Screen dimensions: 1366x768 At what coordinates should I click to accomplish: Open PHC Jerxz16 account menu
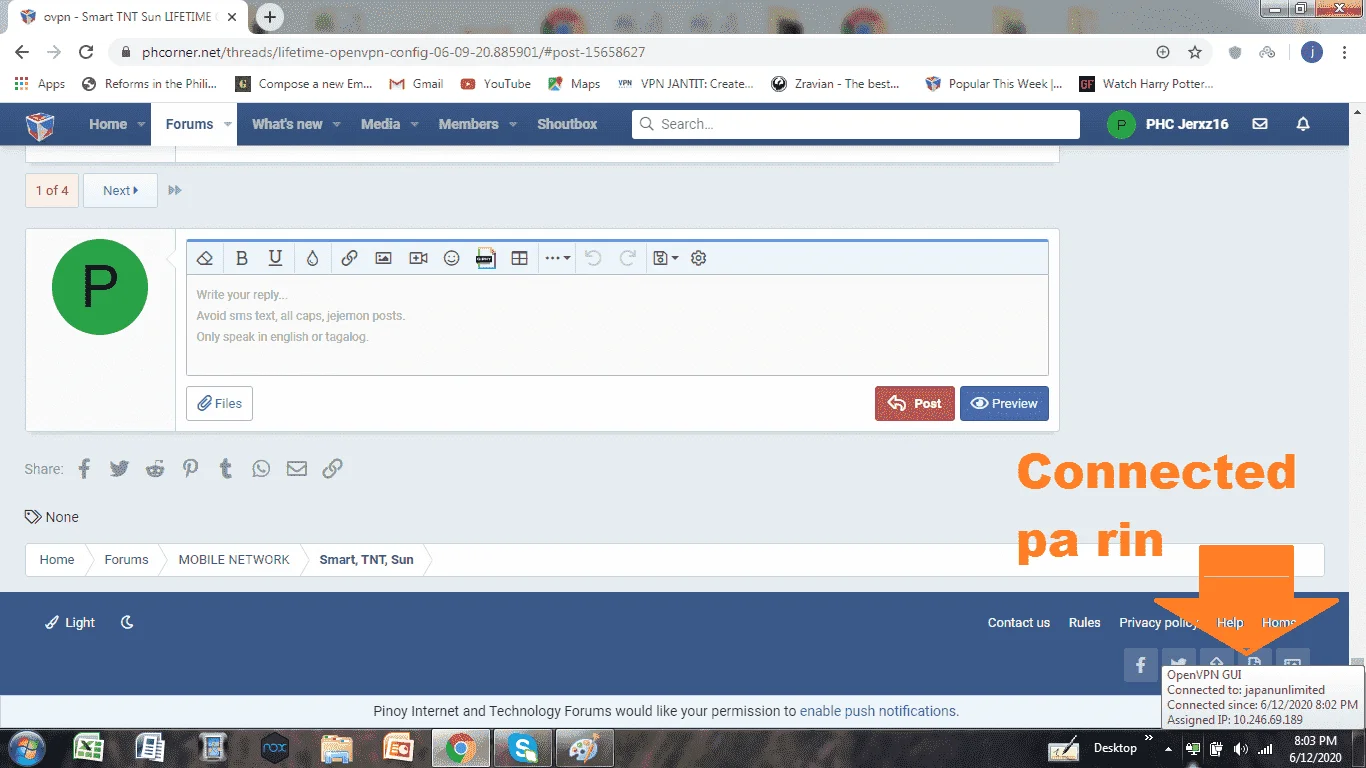[x=1168, y=124]
